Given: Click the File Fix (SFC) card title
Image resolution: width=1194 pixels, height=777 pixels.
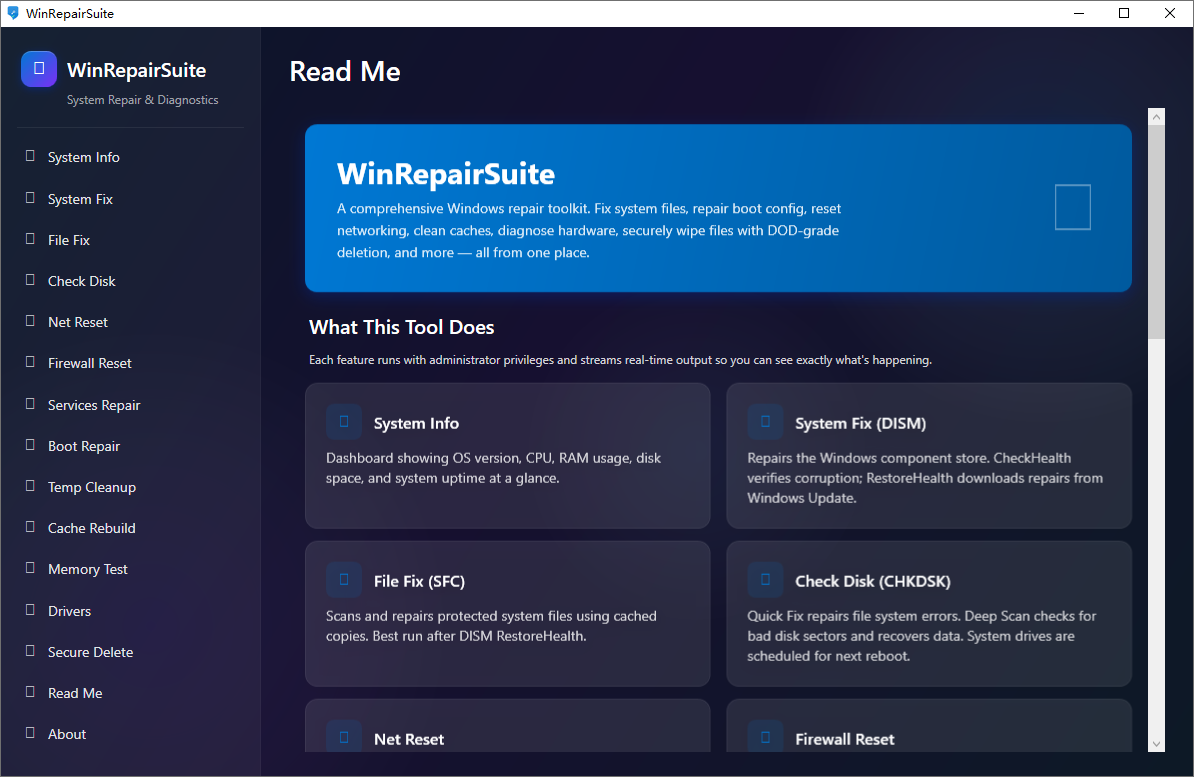Looking at the screenshot, I should coord(419,581).
